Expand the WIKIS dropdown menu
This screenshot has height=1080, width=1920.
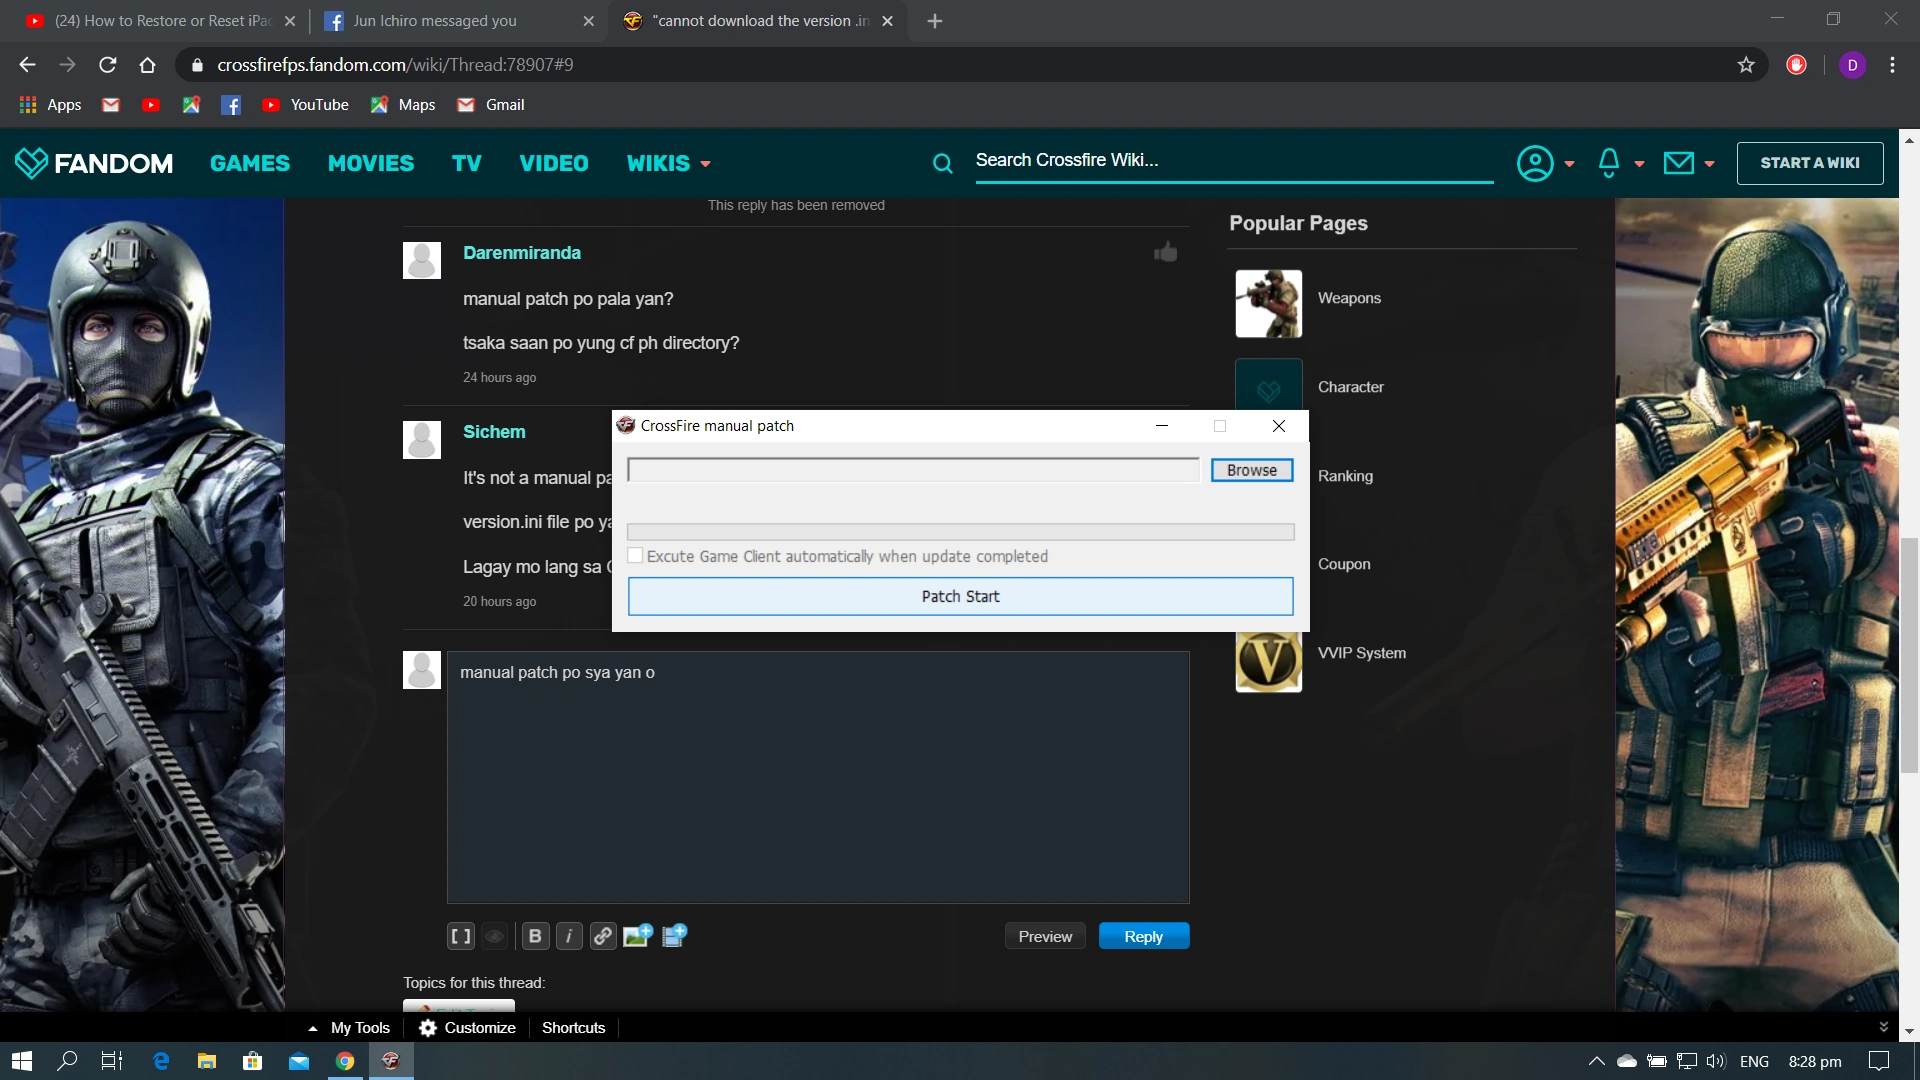(668, 163)
